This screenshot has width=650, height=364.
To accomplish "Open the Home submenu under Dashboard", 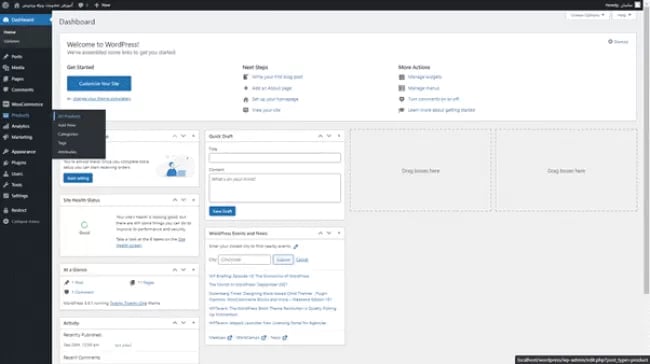I will click(x=10, y=32).
